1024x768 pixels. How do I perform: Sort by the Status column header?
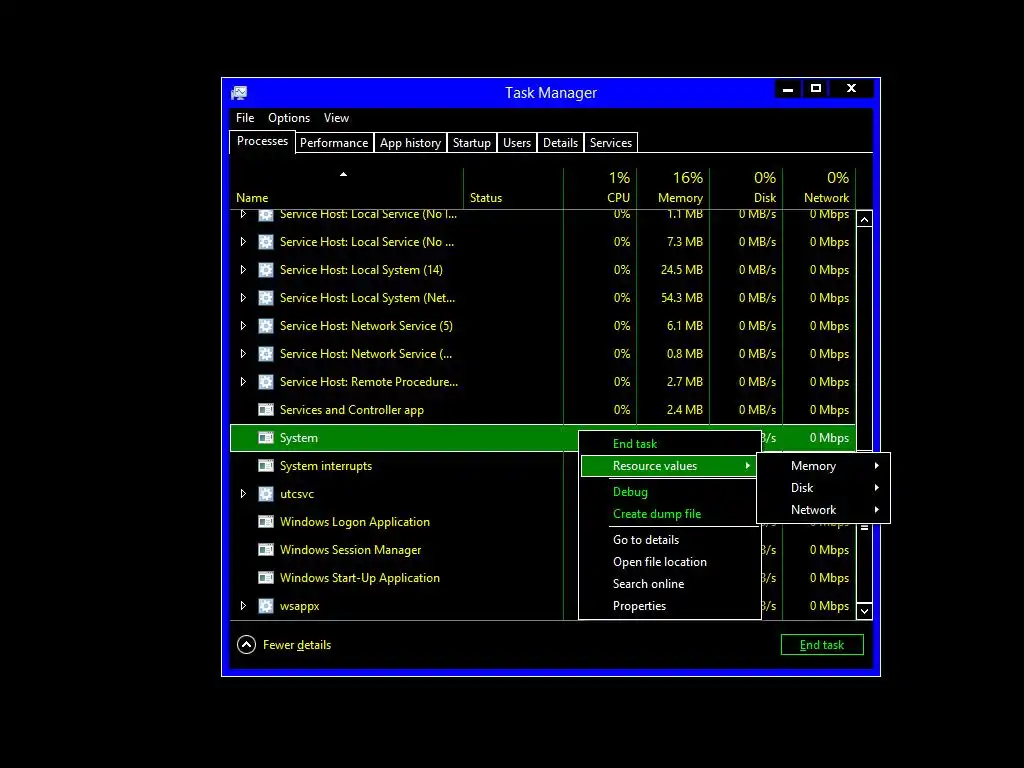pyautogui.click(x=513, y=187)
